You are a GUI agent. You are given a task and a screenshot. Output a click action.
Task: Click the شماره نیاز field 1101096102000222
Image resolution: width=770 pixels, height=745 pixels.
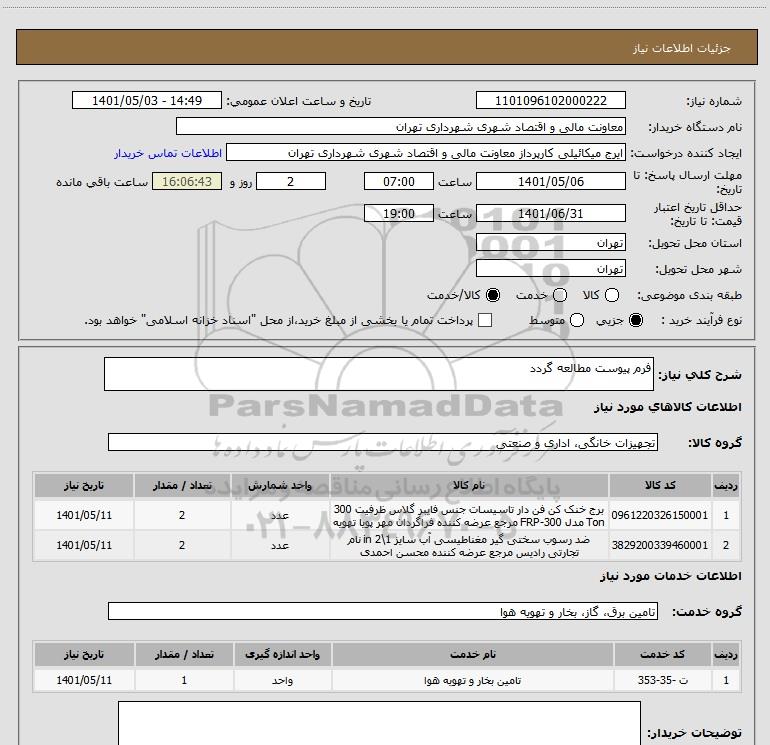(x=550, y=100)
